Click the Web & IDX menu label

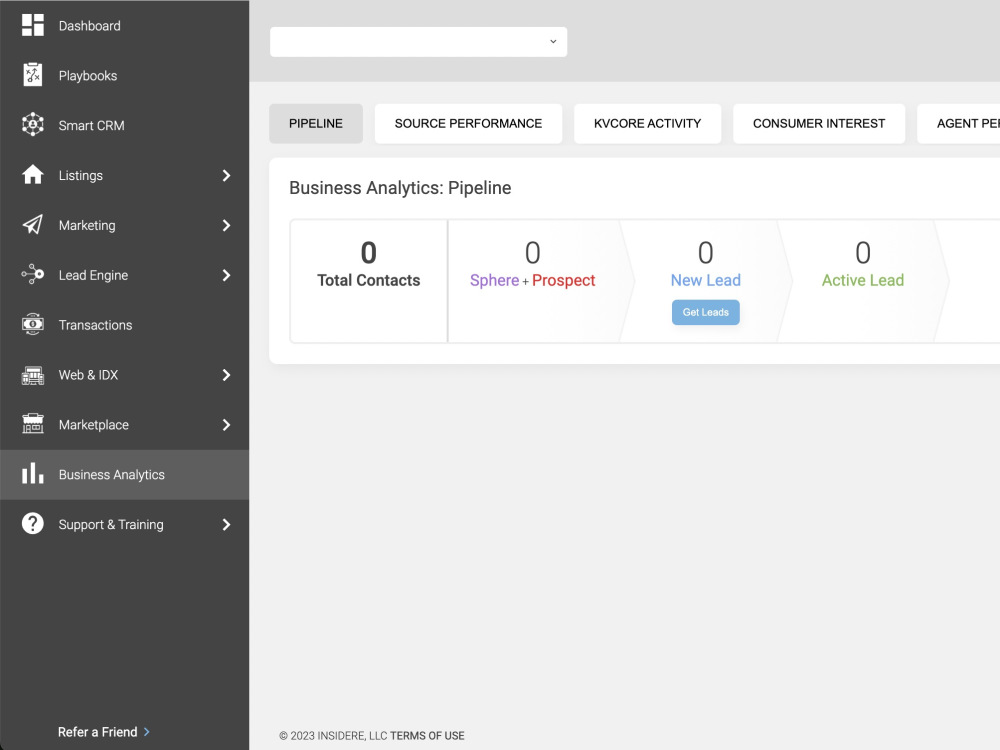tap(88, 375)
